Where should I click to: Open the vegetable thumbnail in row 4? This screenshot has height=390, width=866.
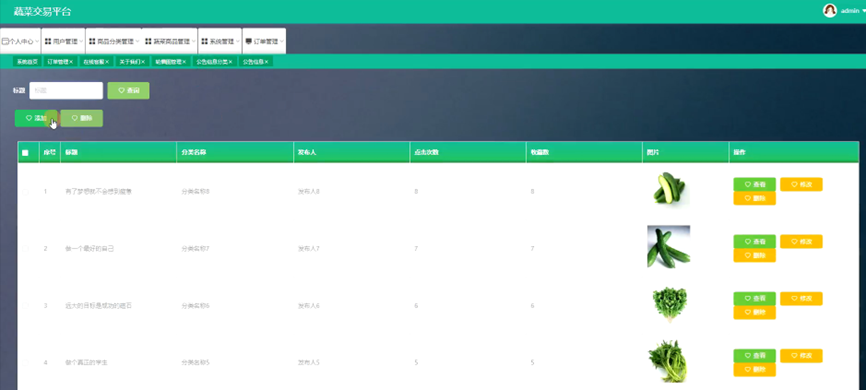click(668, 361)
